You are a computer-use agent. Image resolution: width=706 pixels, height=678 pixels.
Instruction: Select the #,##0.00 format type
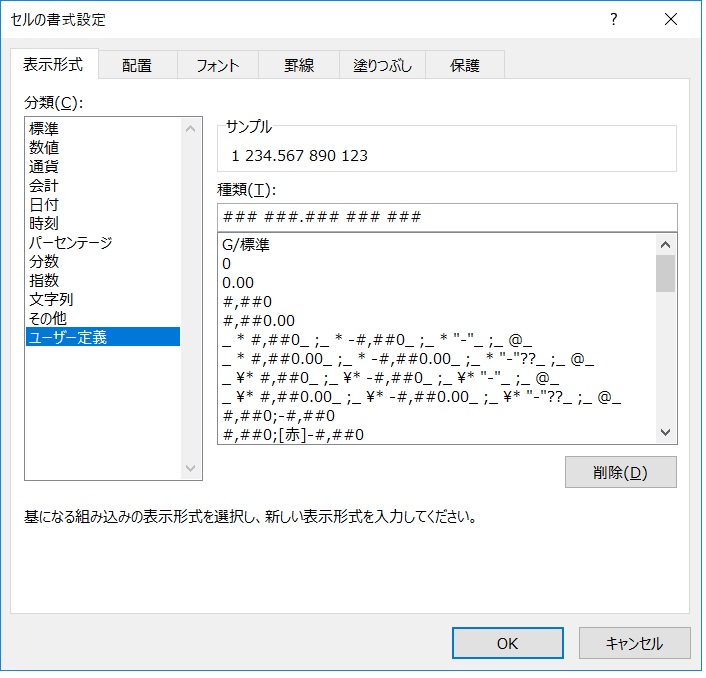click(439, 322)
